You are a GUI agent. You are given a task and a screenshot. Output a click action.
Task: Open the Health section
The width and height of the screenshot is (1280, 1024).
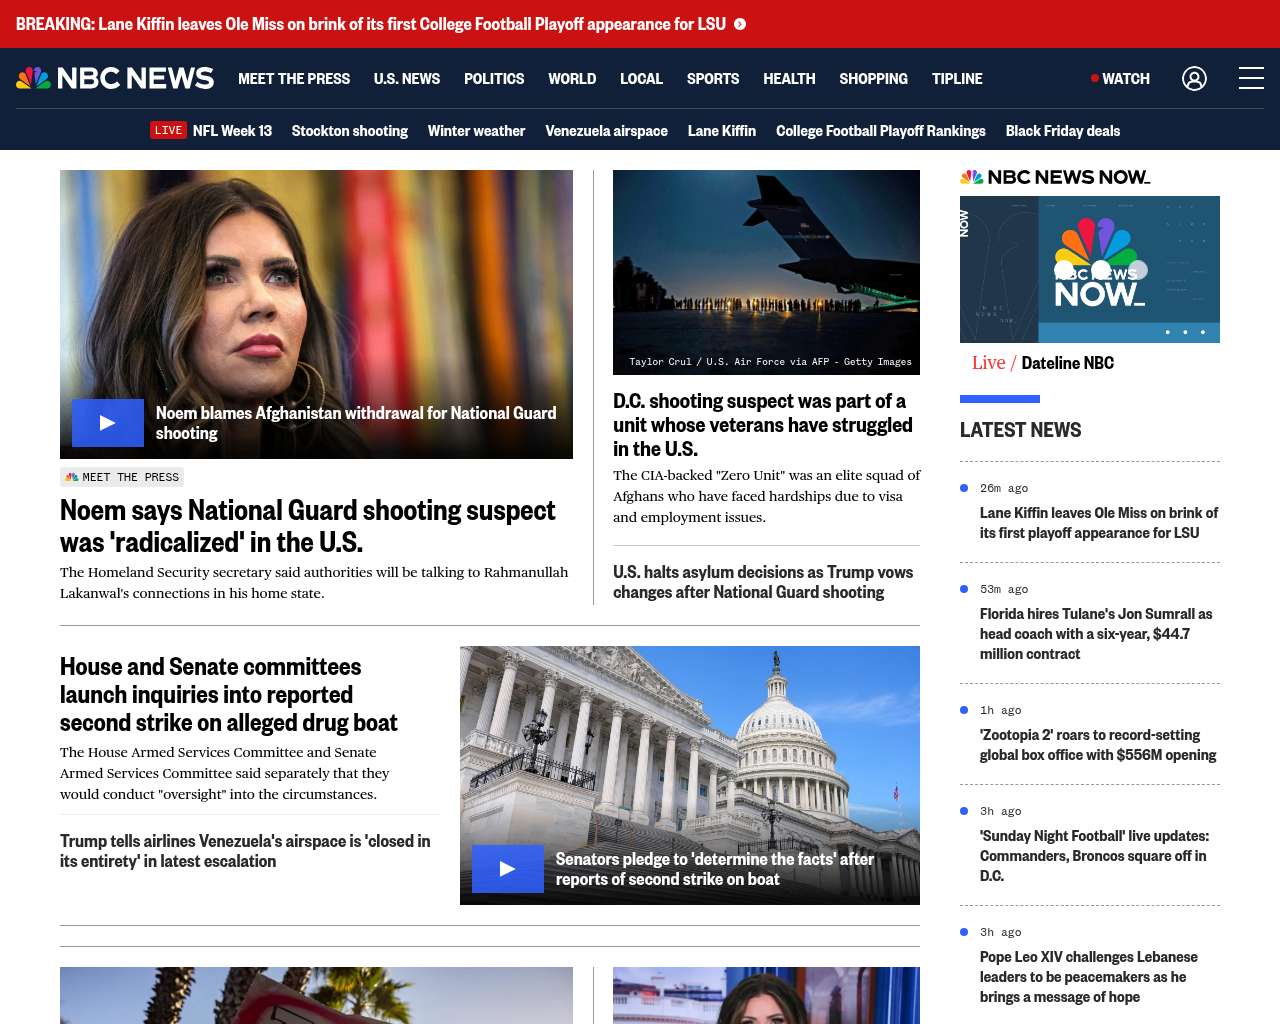pyautogui.click(x=789, y=78)
